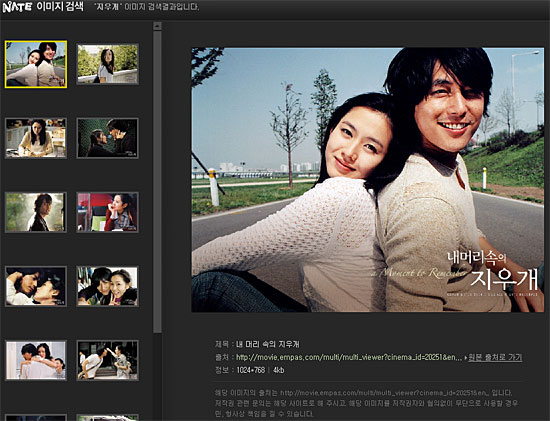Click the small arrow before 원본 출처로 가기
Viewport: 550px width, 421px height.
click(x=465, y=358)
